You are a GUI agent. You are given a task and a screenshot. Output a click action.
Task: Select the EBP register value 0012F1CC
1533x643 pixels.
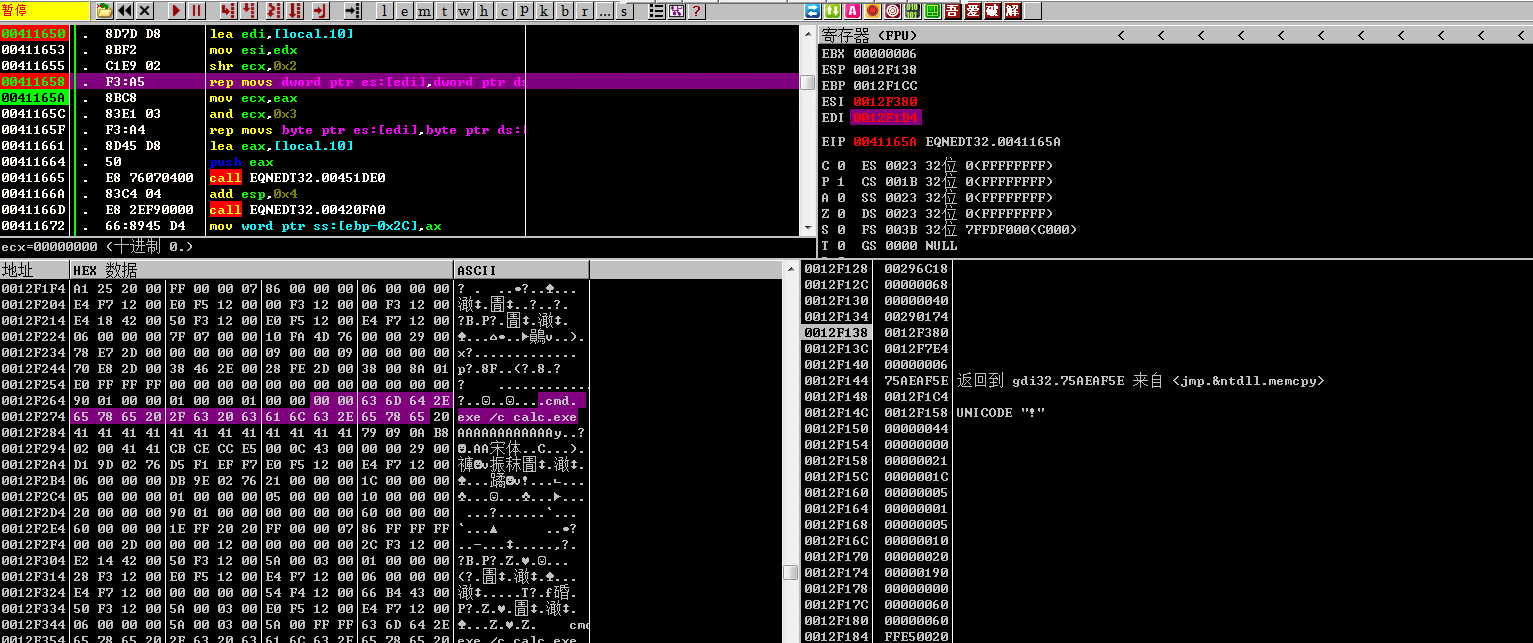click(885, 86)
